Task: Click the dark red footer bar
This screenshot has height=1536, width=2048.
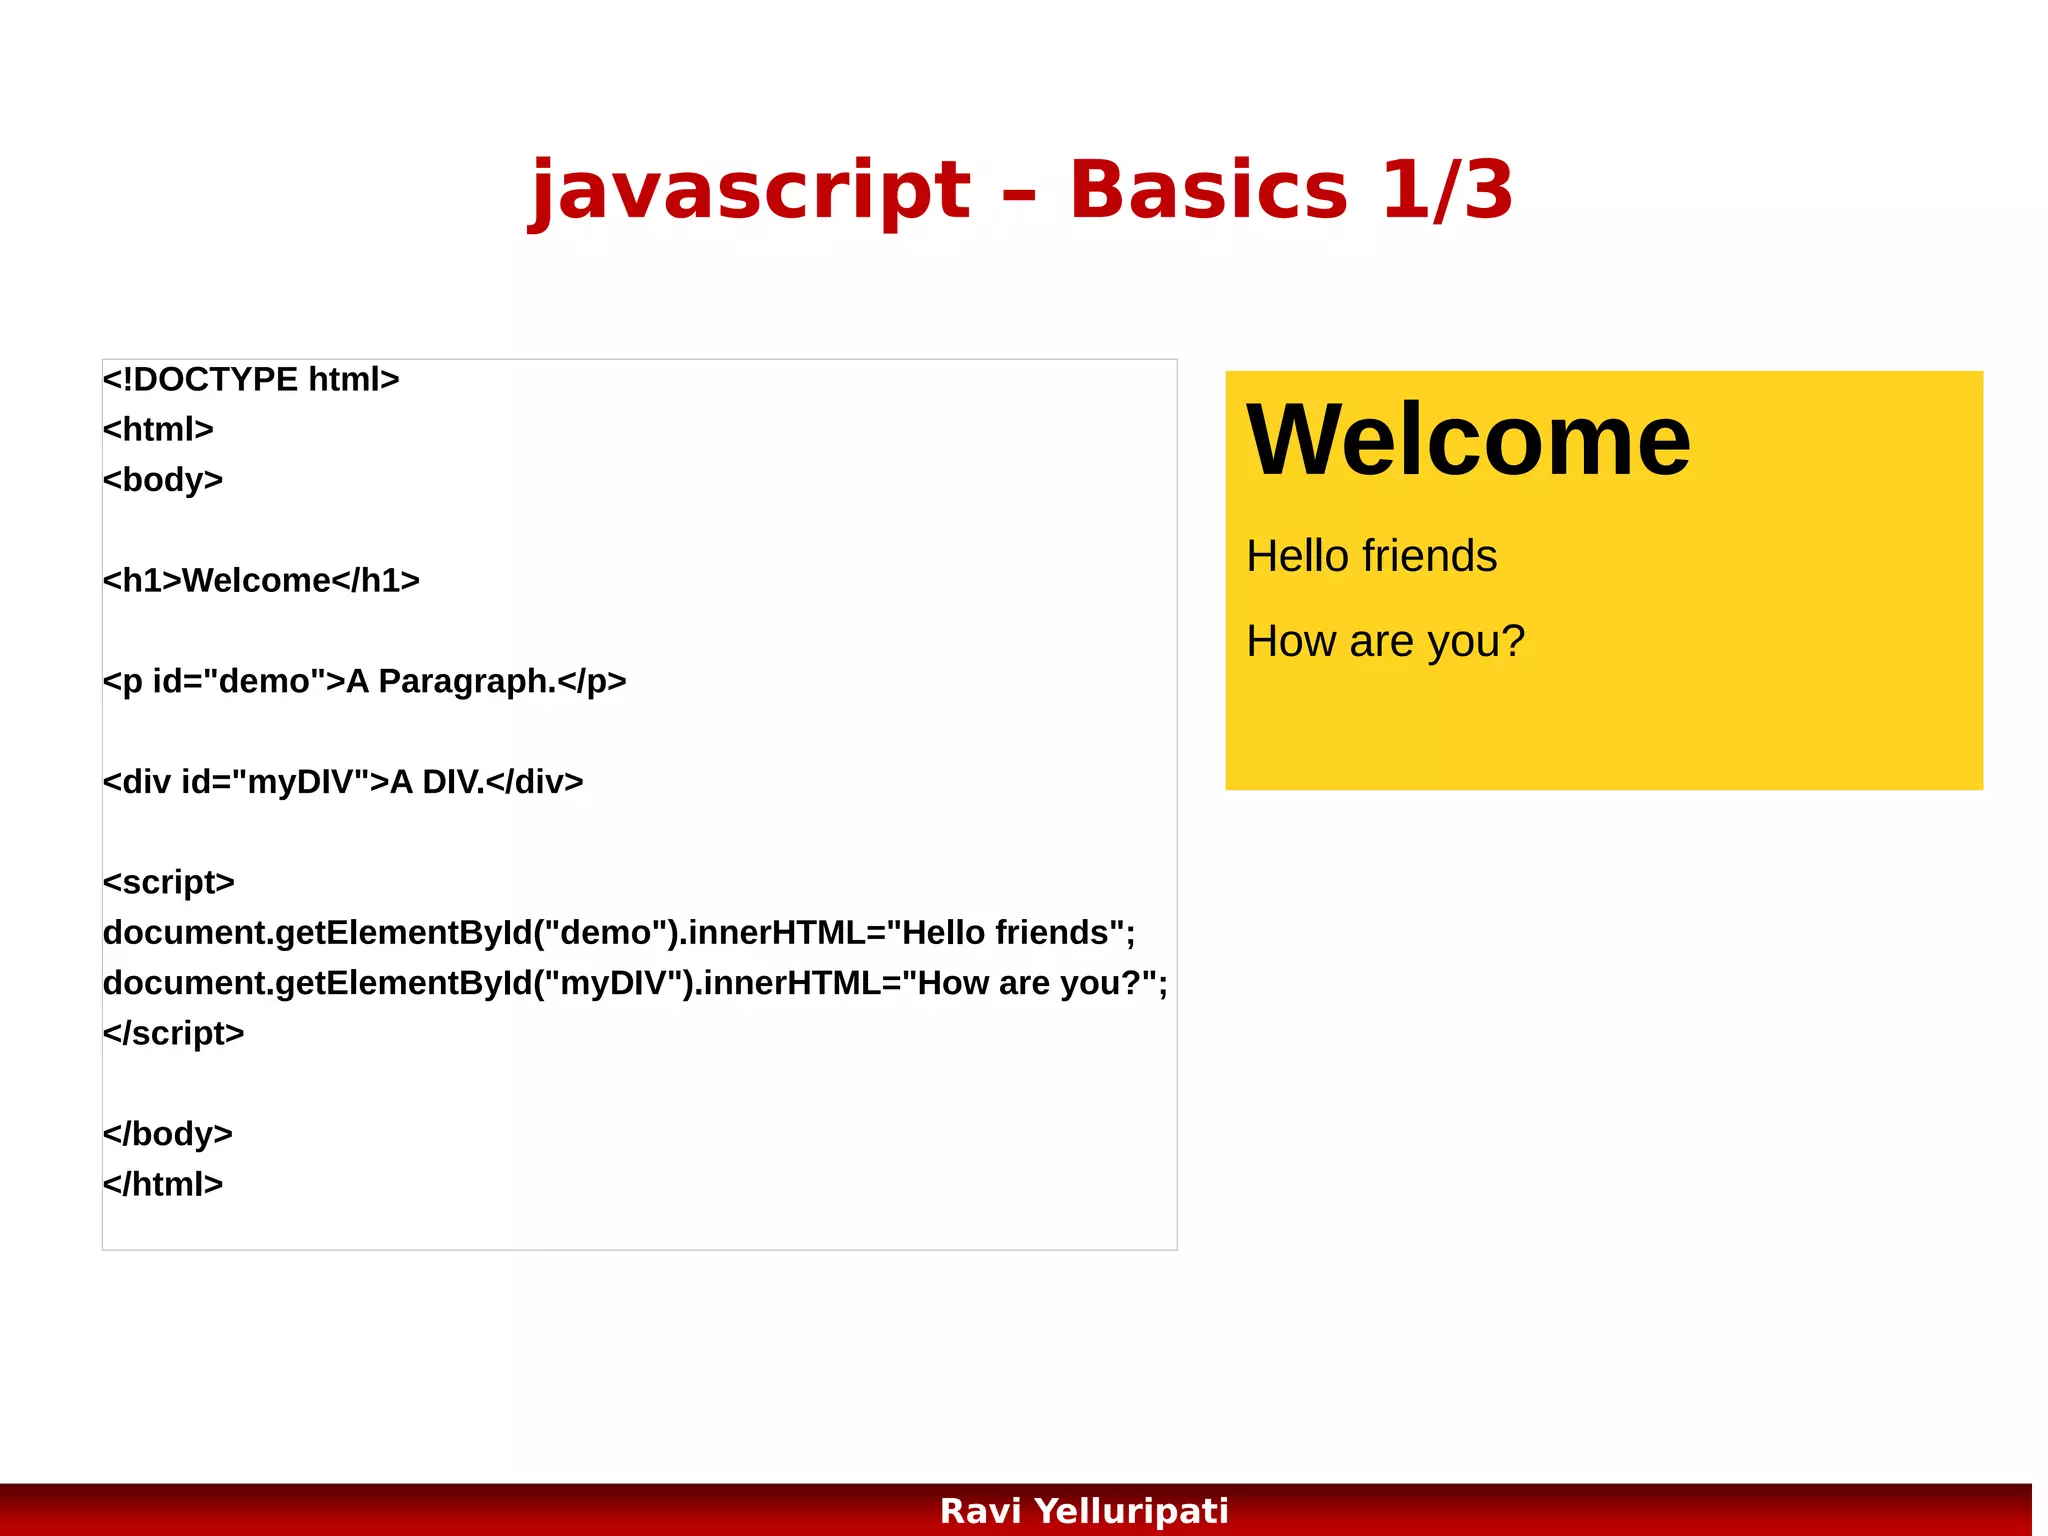Action: coord(400,1511)
